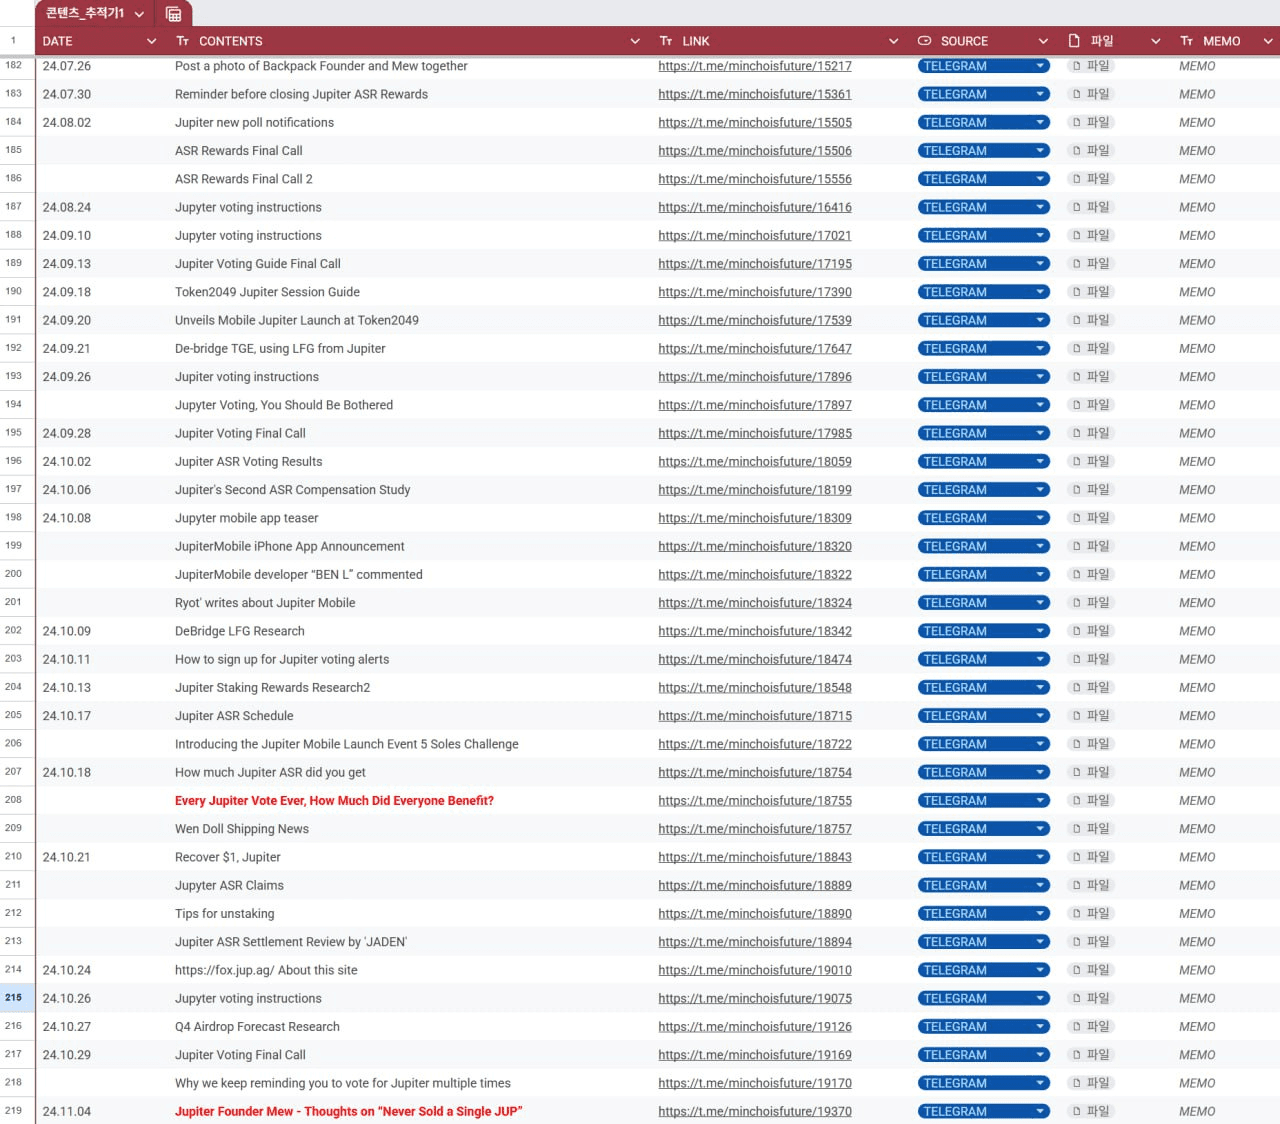Viewport: 1280px width, 1124px height.
Task: Open CONTENTS column filter dropdown
Action: tap(635, 41)
